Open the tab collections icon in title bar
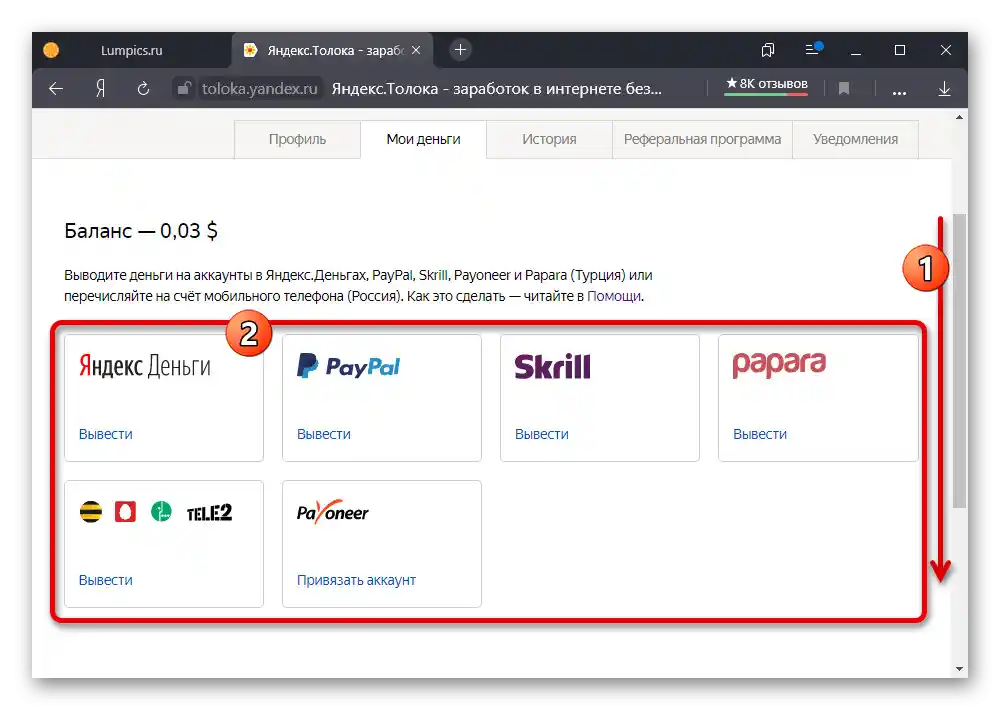This screenshot has height=710, width=1000. (768, 50)
